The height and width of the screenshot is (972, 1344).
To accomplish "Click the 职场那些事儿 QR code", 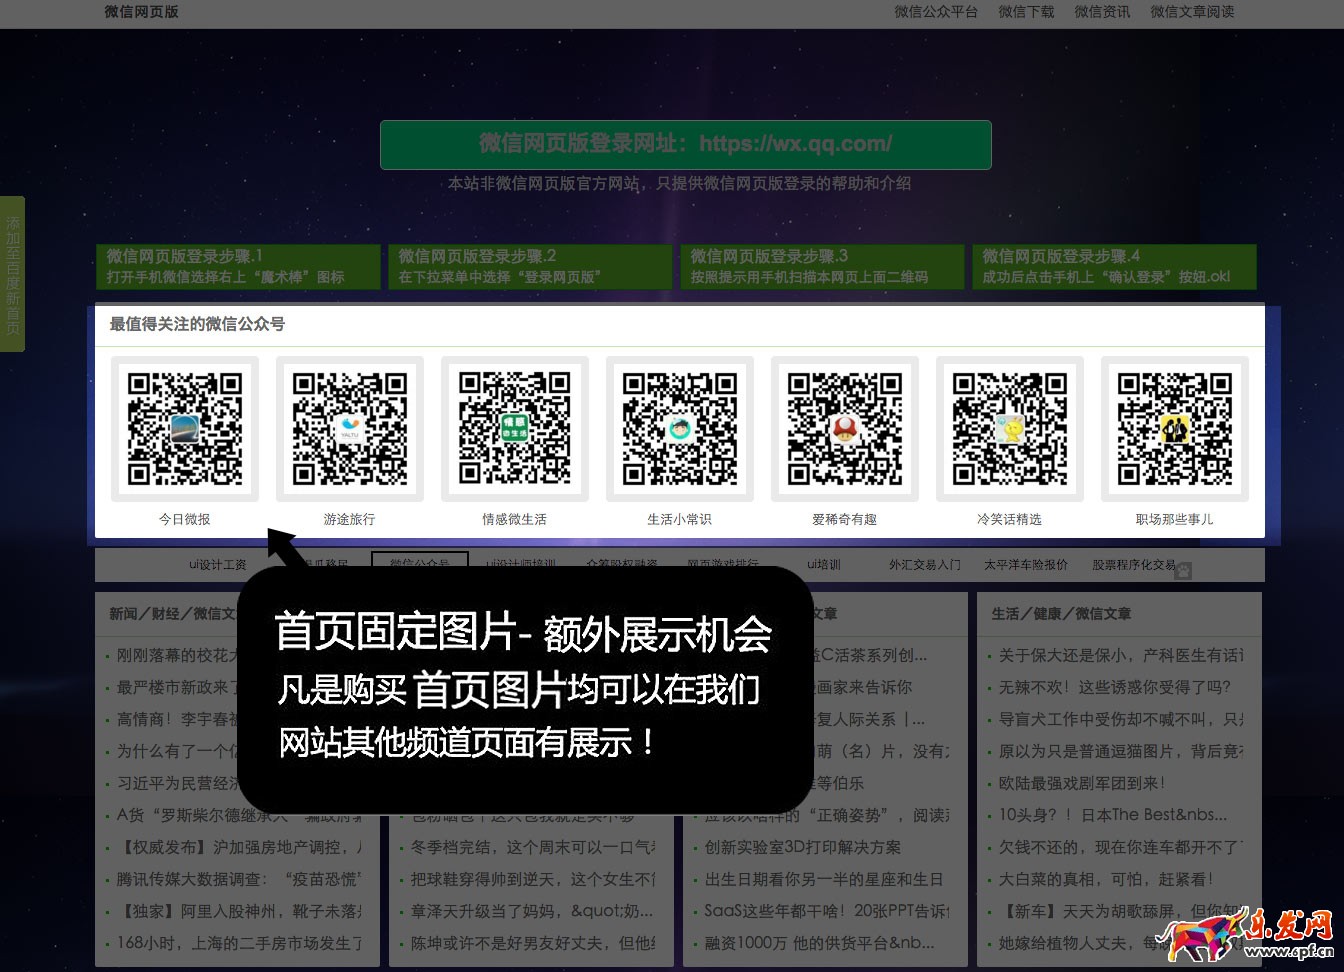I will (1175, 429).
